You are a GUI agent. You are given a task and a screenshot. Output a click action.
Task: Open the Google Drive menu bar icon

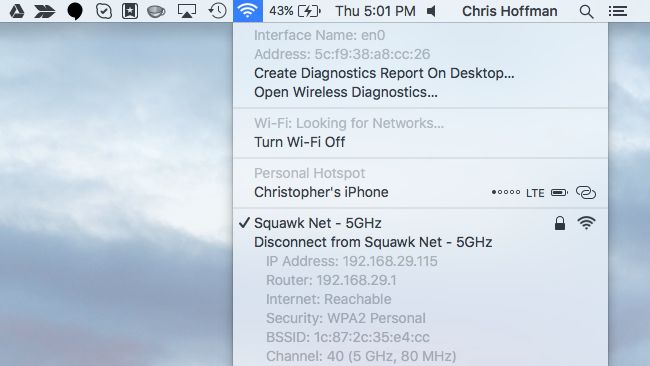pyautogui.click(x=17, y=11)
